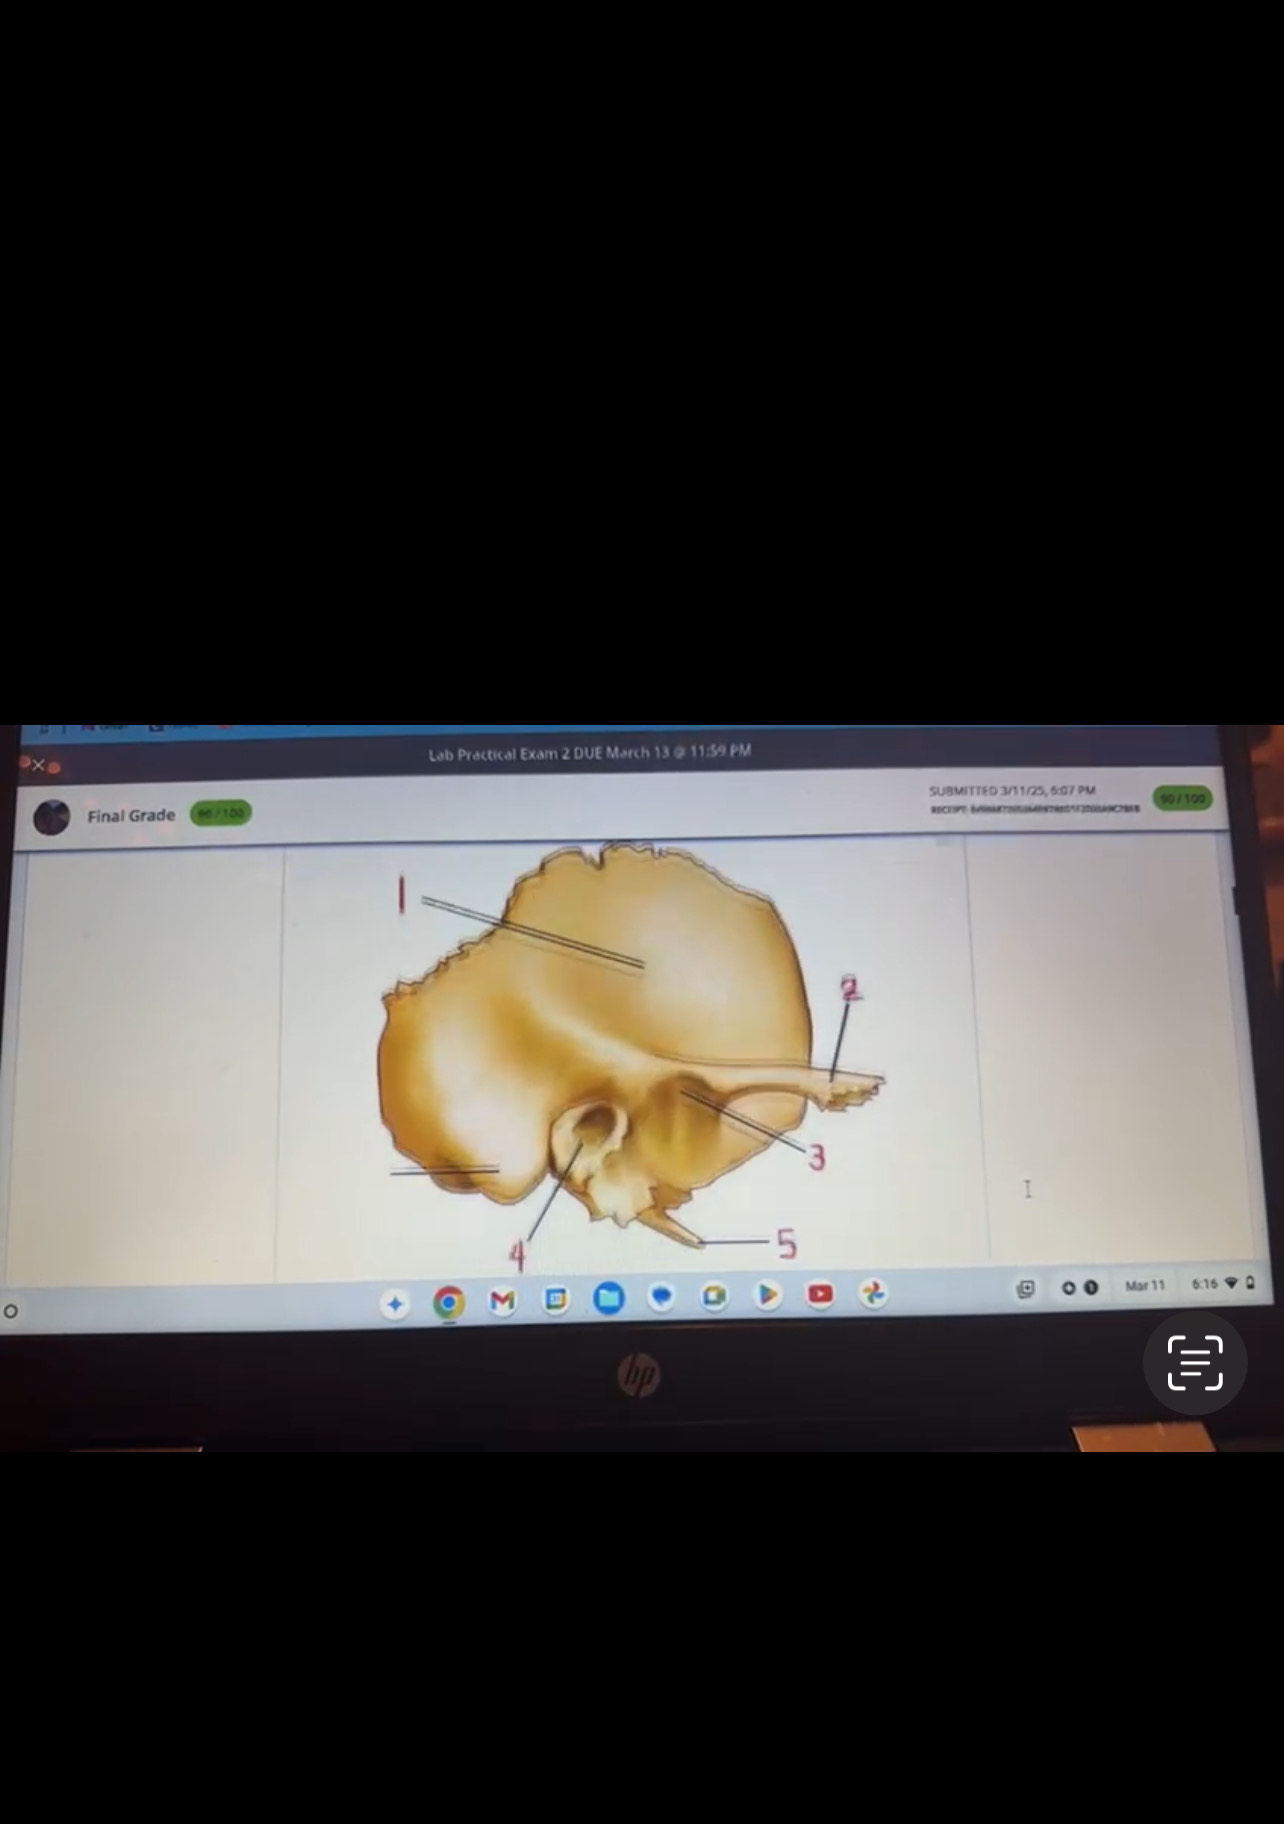Open Google Photos pinwheel icon
Viewport: 1284px width, 1824px height.
pos(873,1293)
